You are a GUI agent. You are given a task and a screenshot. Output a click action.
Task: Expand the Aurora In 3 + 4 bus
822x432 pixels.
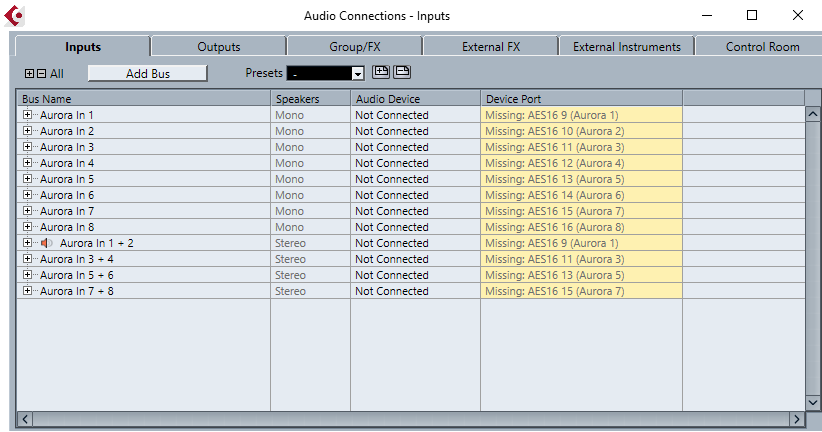[27, 259]
